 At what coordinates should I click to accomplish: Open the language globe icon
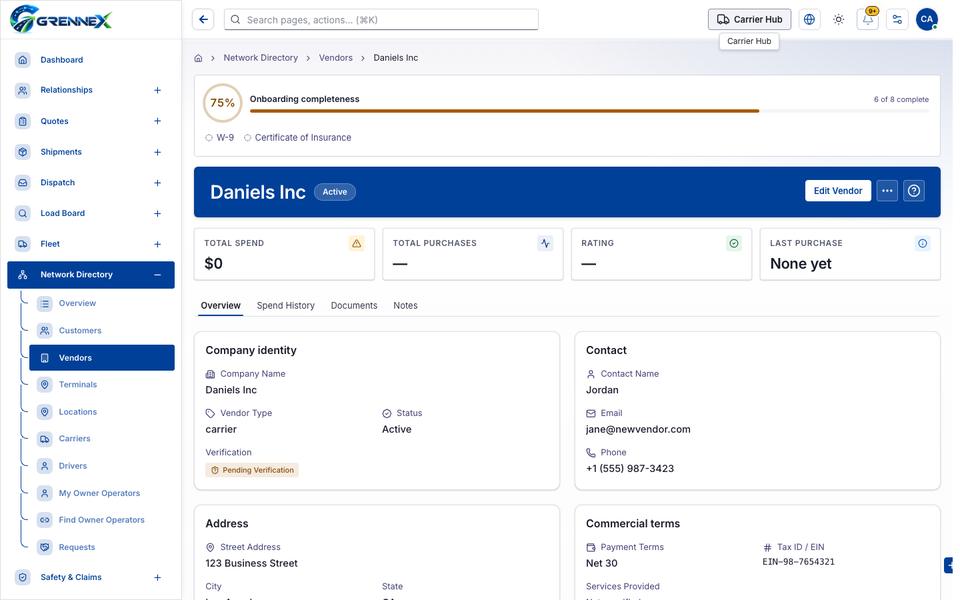click(809, 20)
